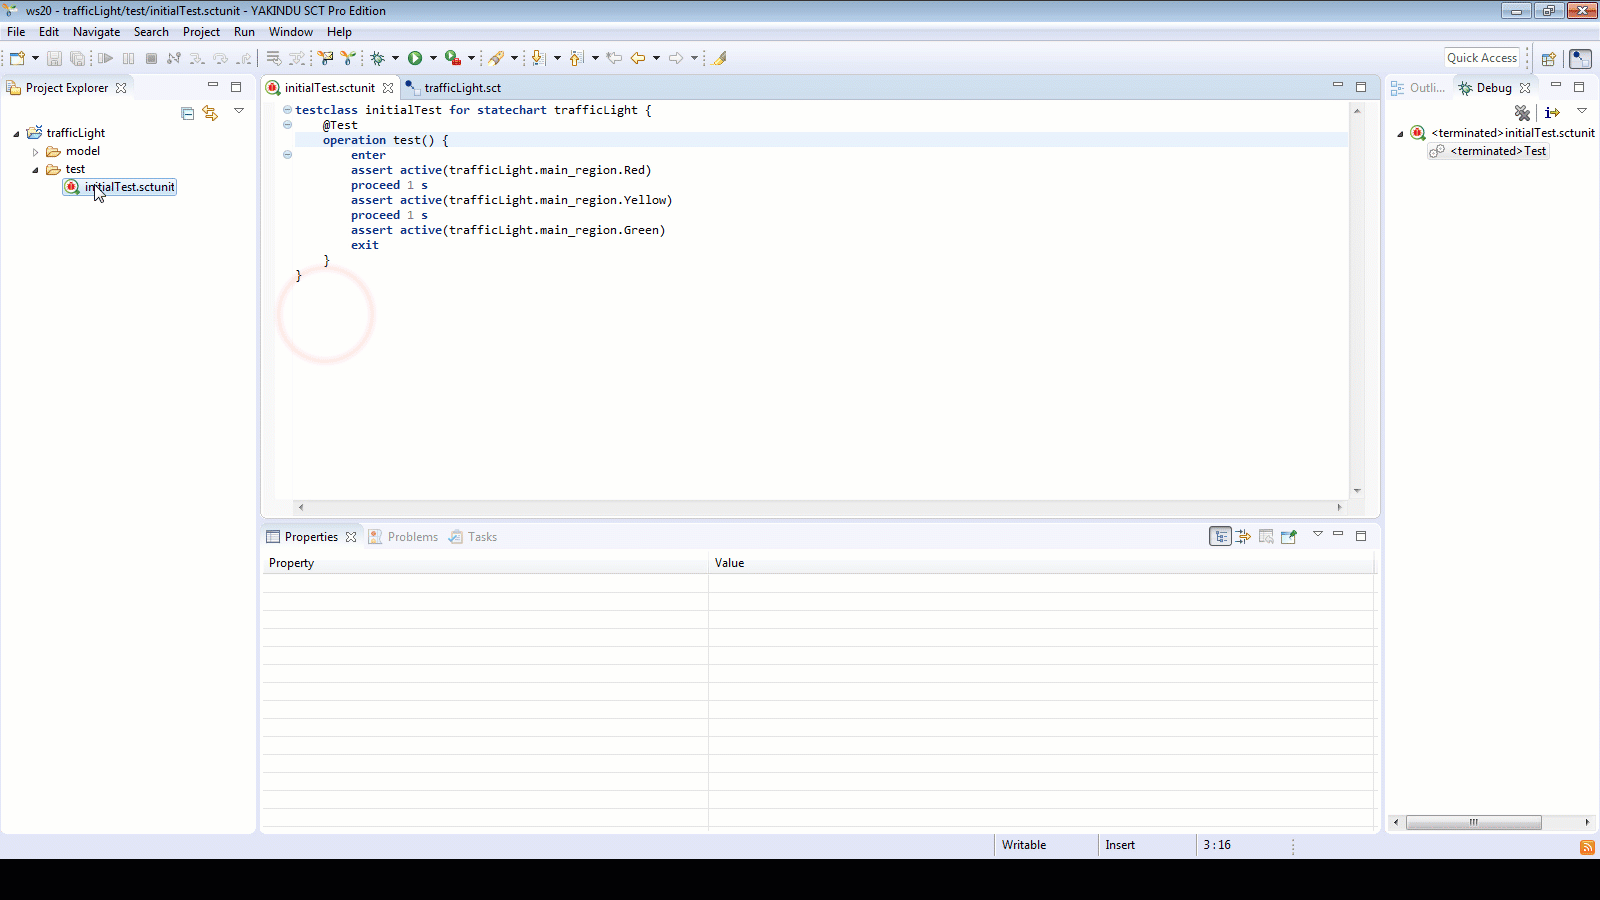Open the File menu
Screen dimensions: 1600x900
tap(16, 32)
